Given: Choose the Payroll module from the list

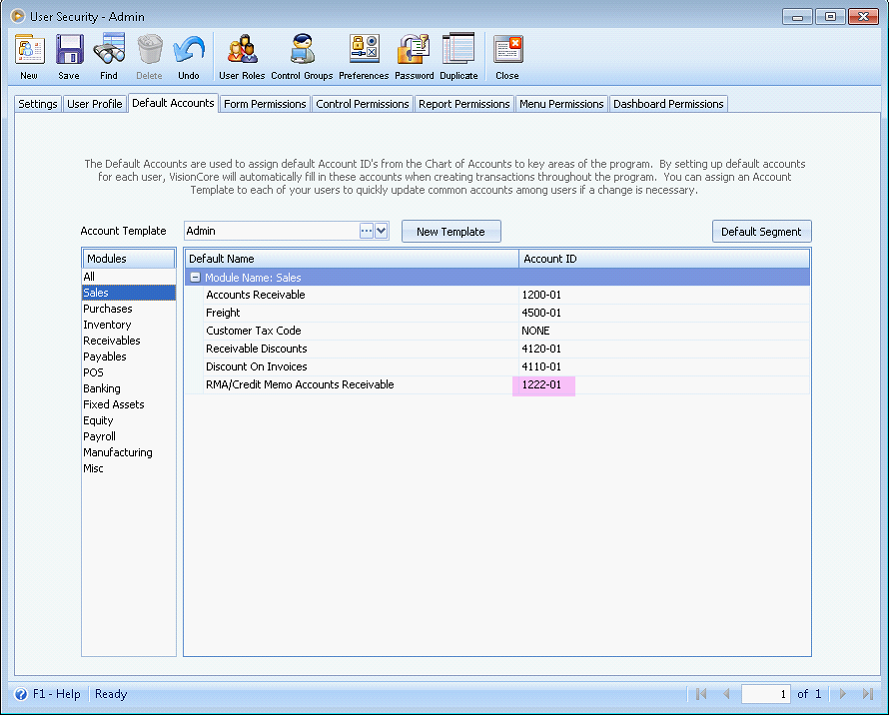Looking at the screenshot, I should (100, 437).
